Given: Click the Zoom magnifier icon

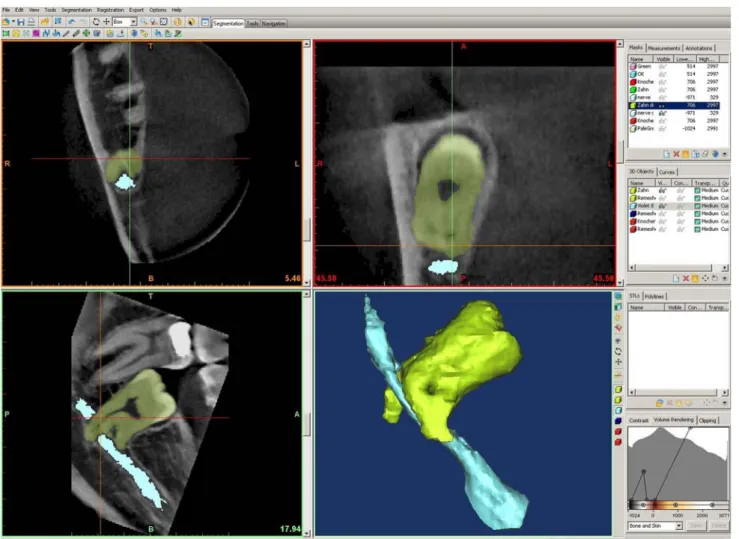Looking at the screenshot, I should coord(143,22).
